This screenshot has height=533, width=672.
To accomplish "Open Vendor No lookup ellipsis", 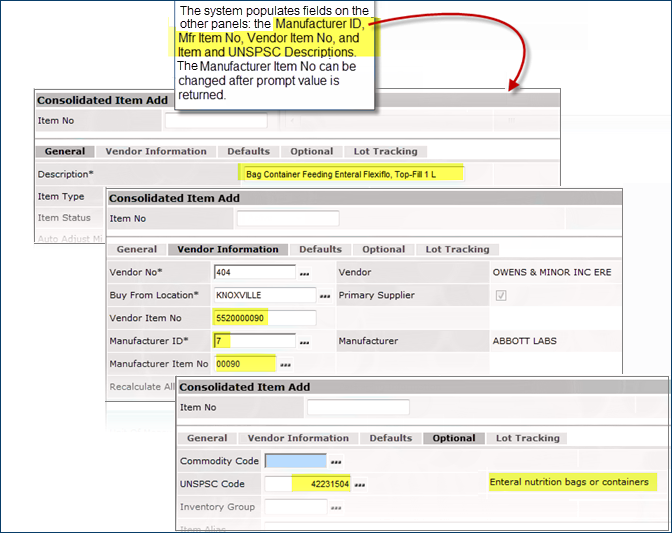I will (305, 273).
